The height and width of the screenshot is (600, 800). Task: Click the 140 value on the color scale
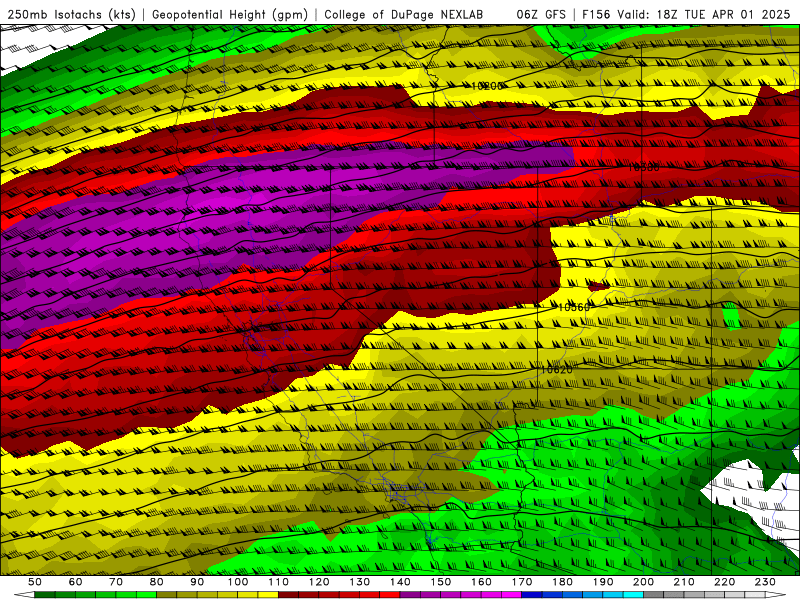[400, 582]
